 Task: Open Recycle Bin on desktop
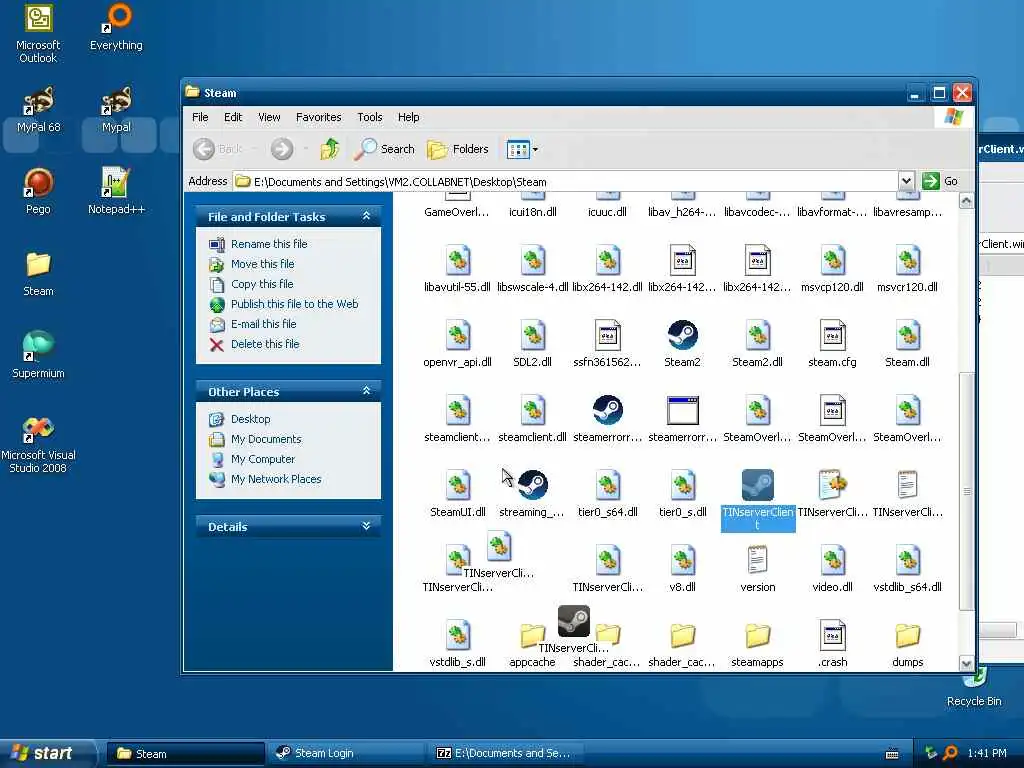coord(974,687)
